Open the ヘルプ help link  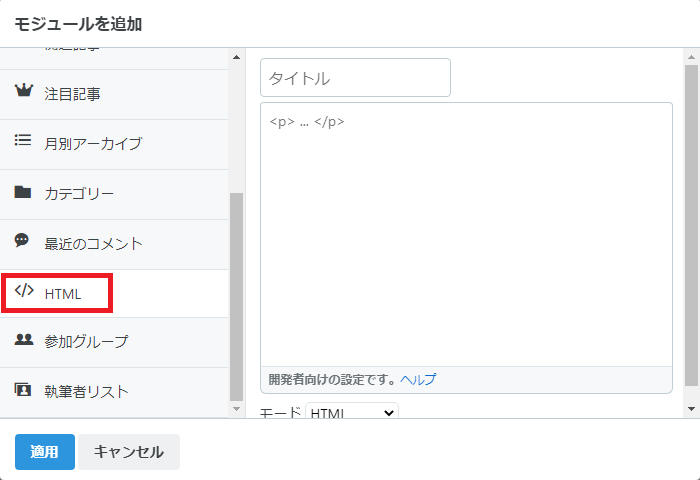(x=418, y=380)
